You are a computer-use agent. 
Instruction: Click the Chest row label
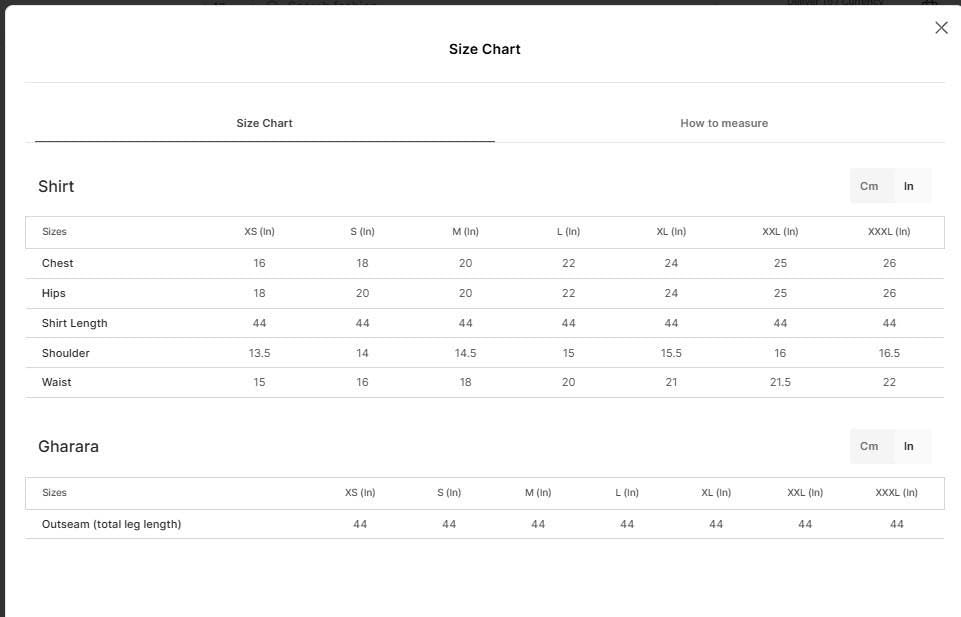pyautogui.click(x=58, y=263)
